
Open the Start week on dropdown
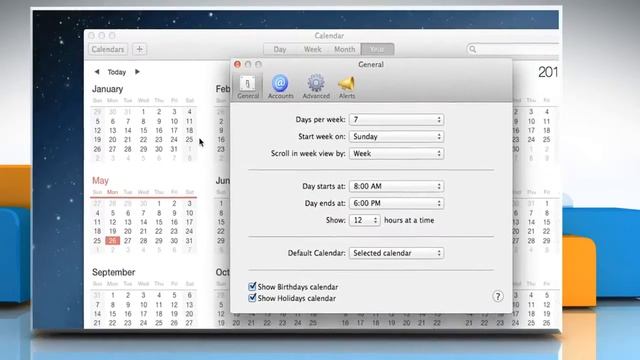(396, 136)
